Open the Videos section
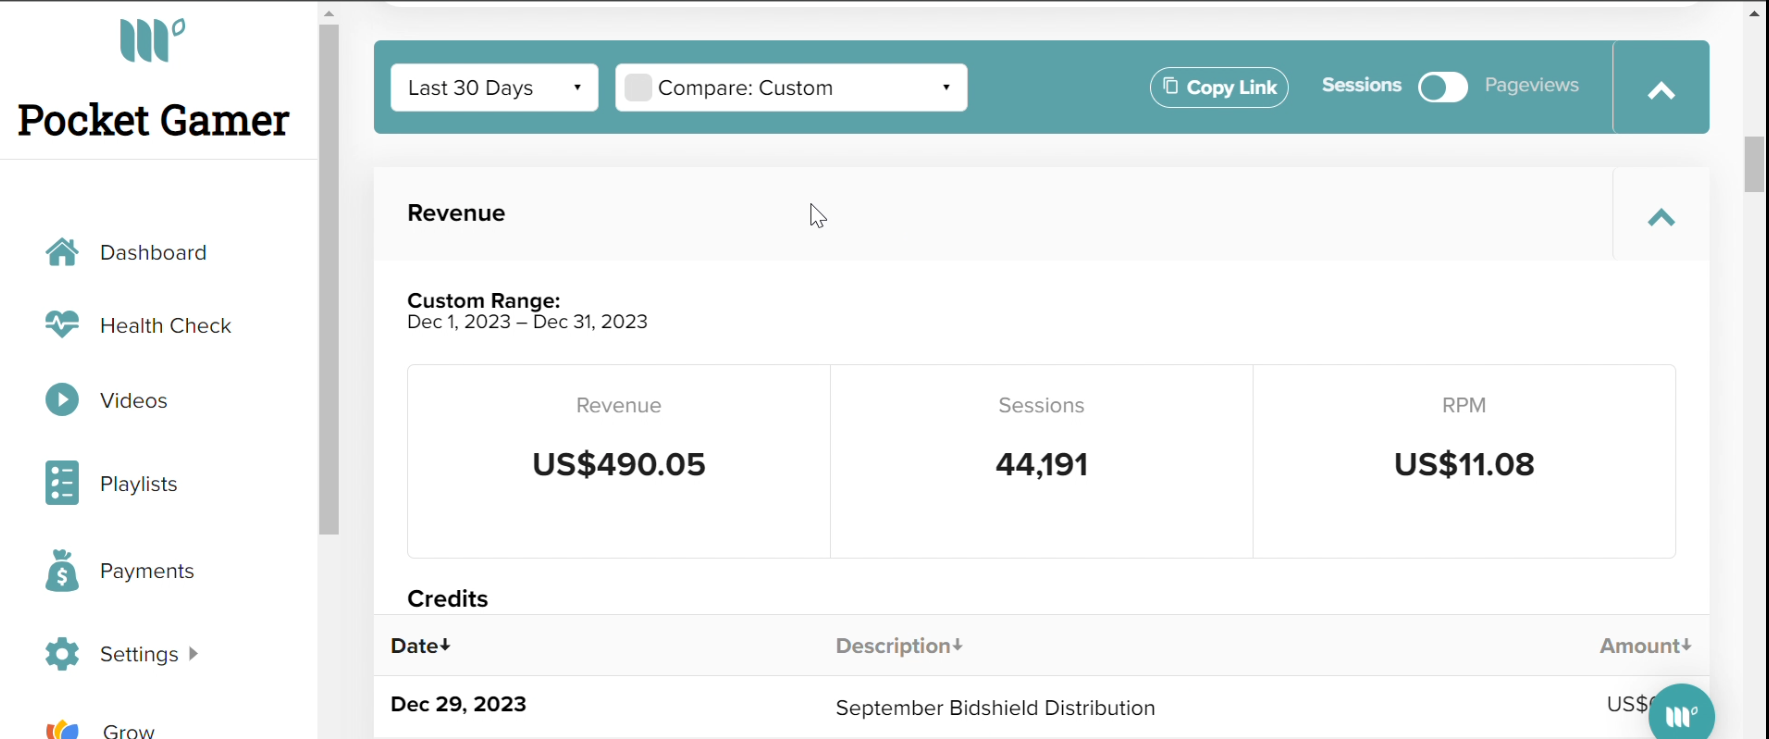This screenshot has height=739, width=1769. (134, 401)
